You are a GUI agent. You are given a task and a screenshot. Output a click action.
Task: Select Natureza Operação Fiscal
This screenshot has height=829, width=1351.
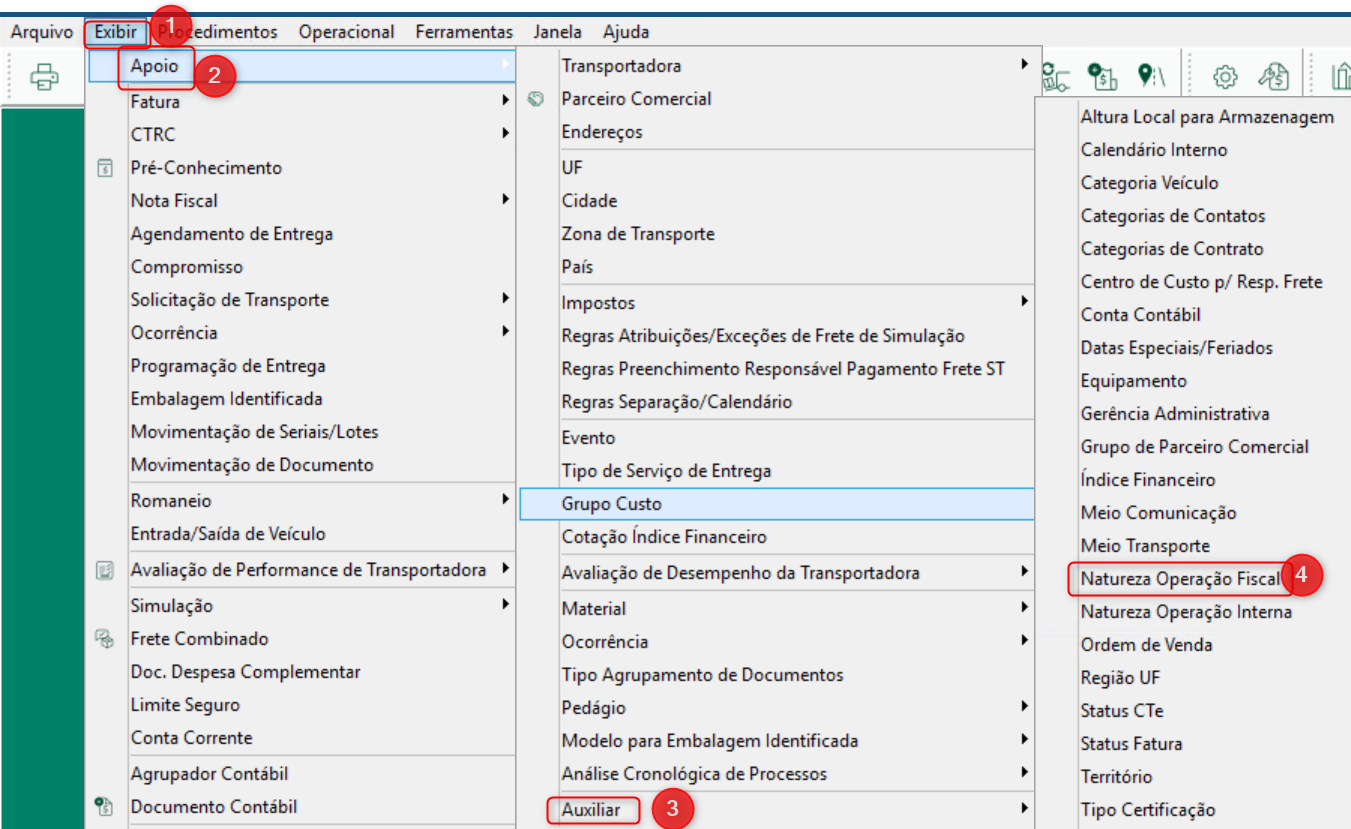[1180, 579]
